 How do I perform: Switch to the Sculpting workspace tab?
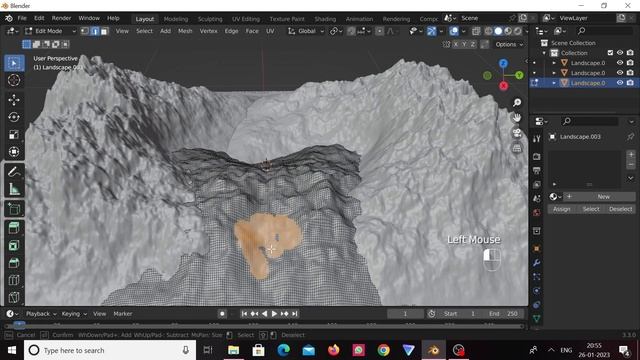pyautogui.click(x=210, y=19)
